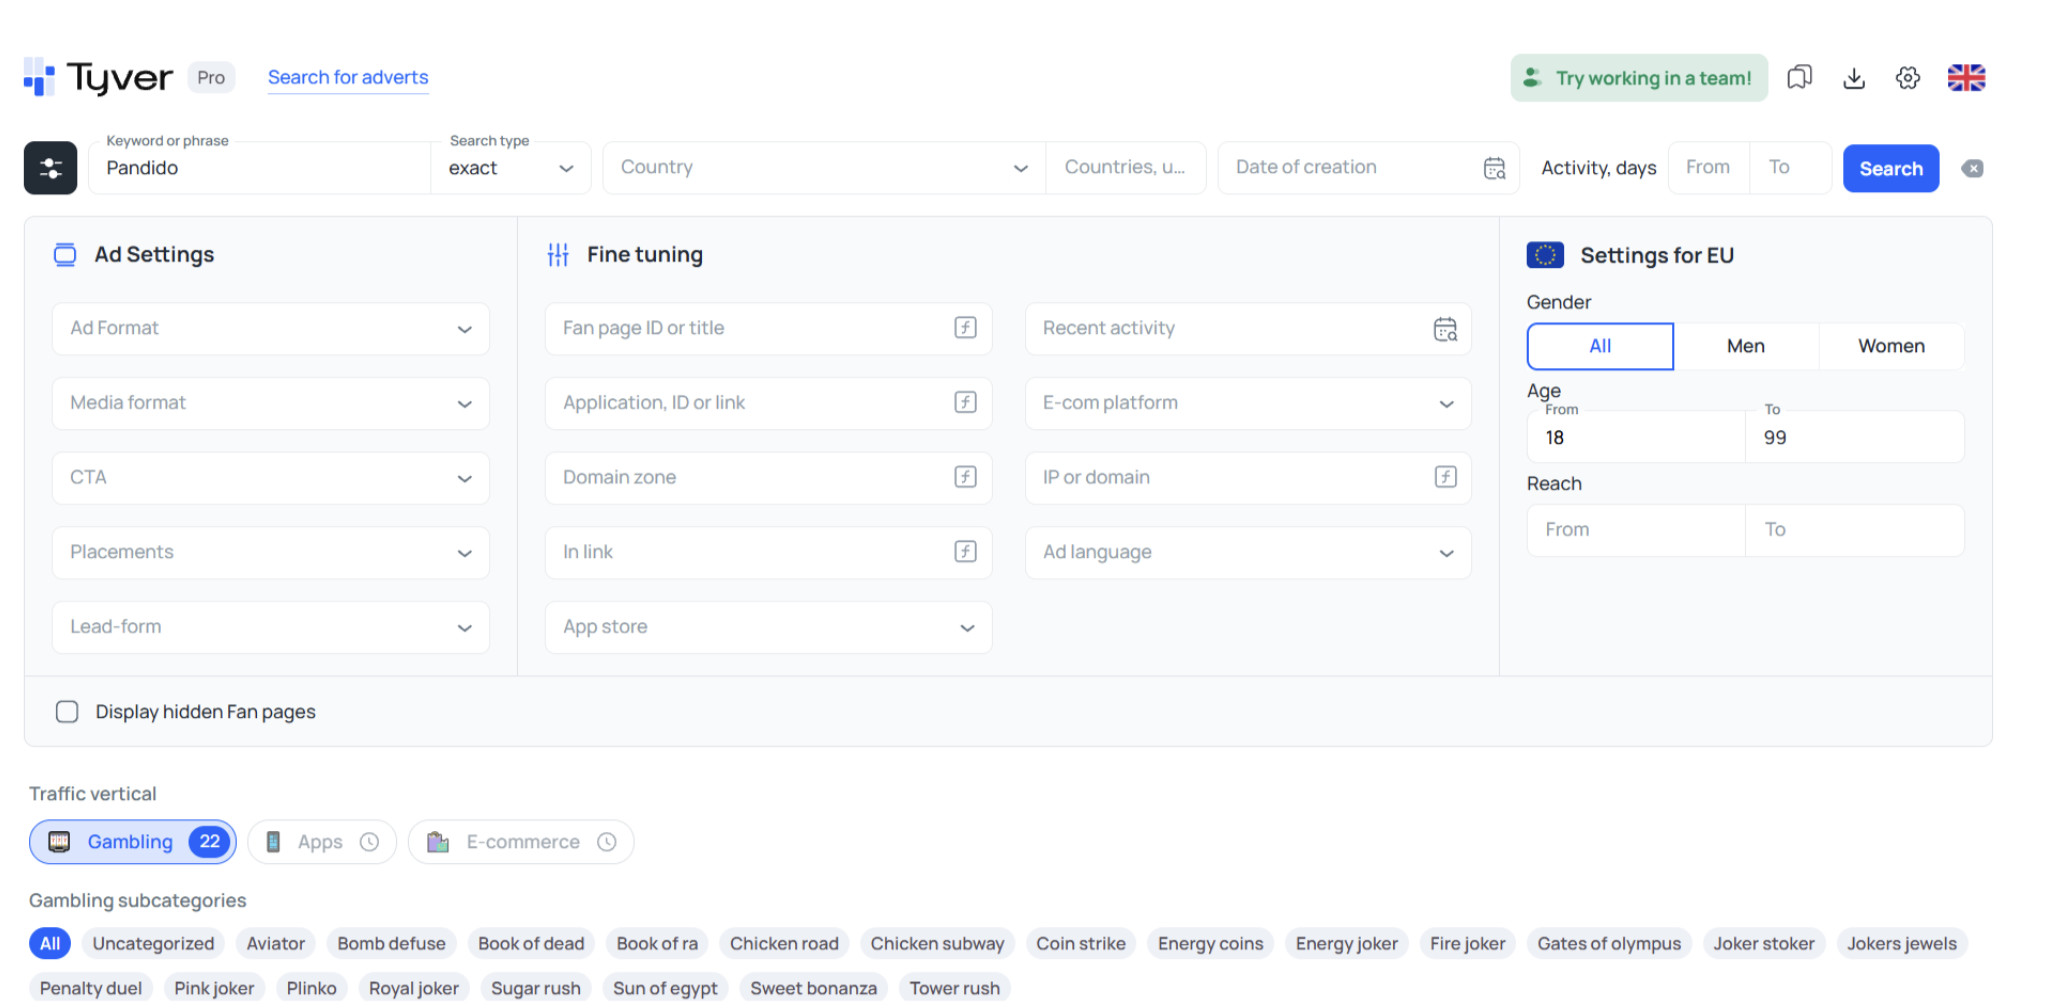The width and height of the screenshot is (2068, 1002).
Task: Select Energy joker subcategory
Action: (1346, 944)
